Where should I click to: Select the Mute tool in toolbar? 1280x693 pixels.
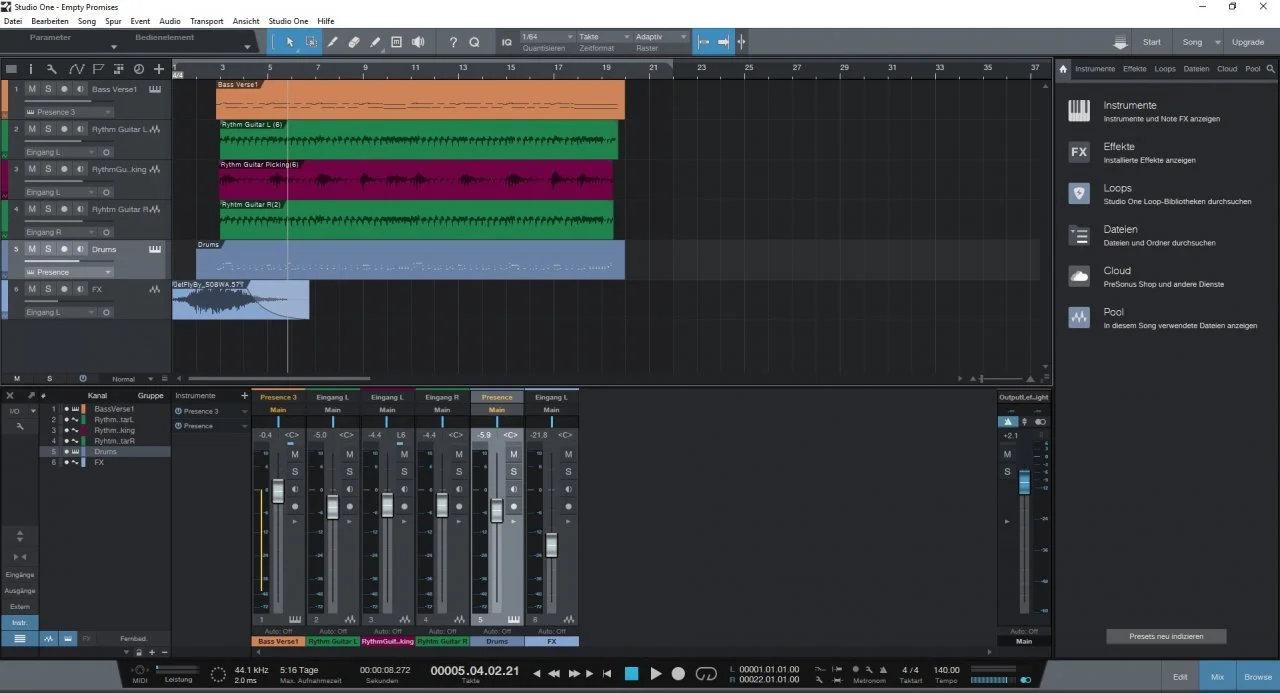[396, 42]
